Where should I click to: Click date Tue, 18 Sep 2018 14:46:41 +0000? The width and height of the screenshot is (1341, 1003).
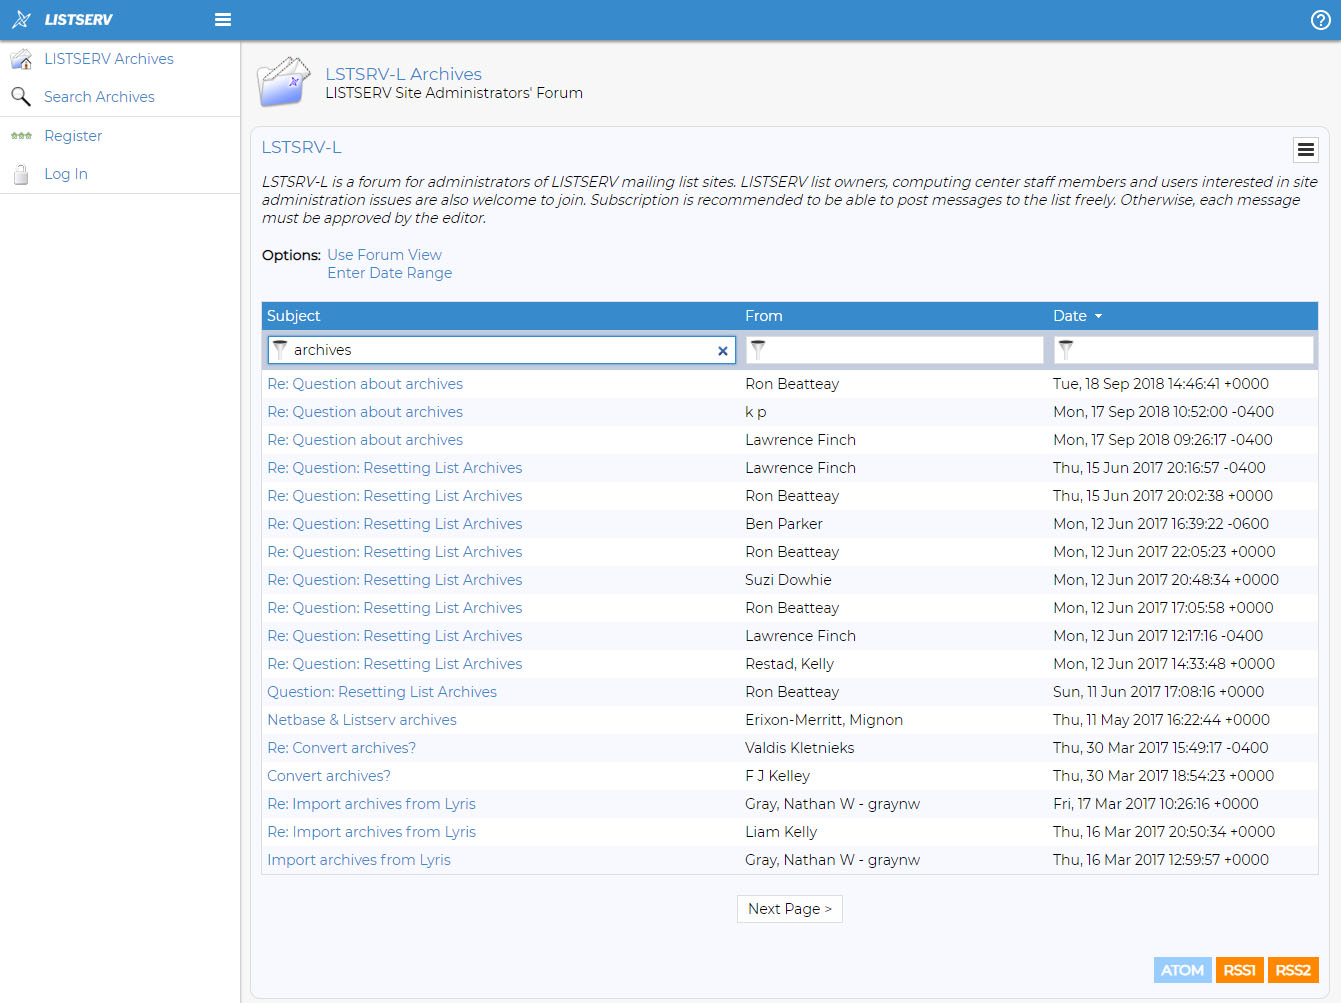pyautogui.click(x=1161, y=384)
